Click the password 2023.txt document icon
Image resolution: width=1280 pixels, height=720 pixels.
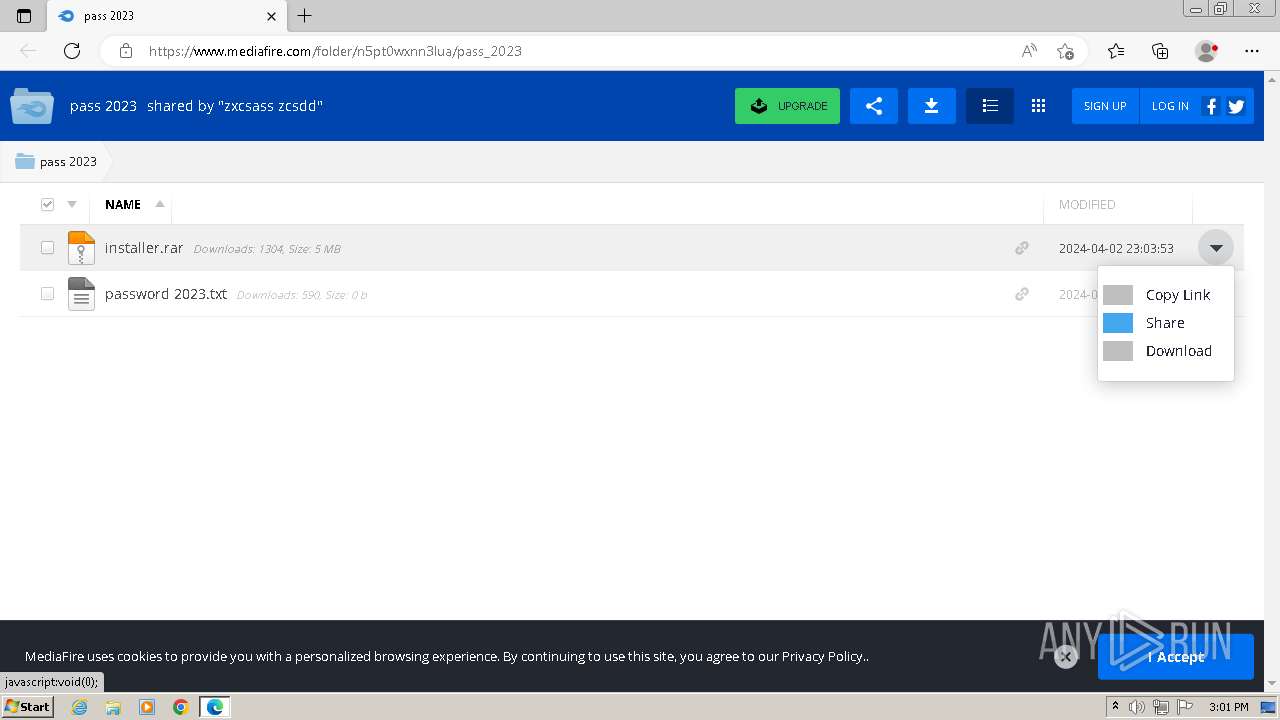[x=81, y=294]
